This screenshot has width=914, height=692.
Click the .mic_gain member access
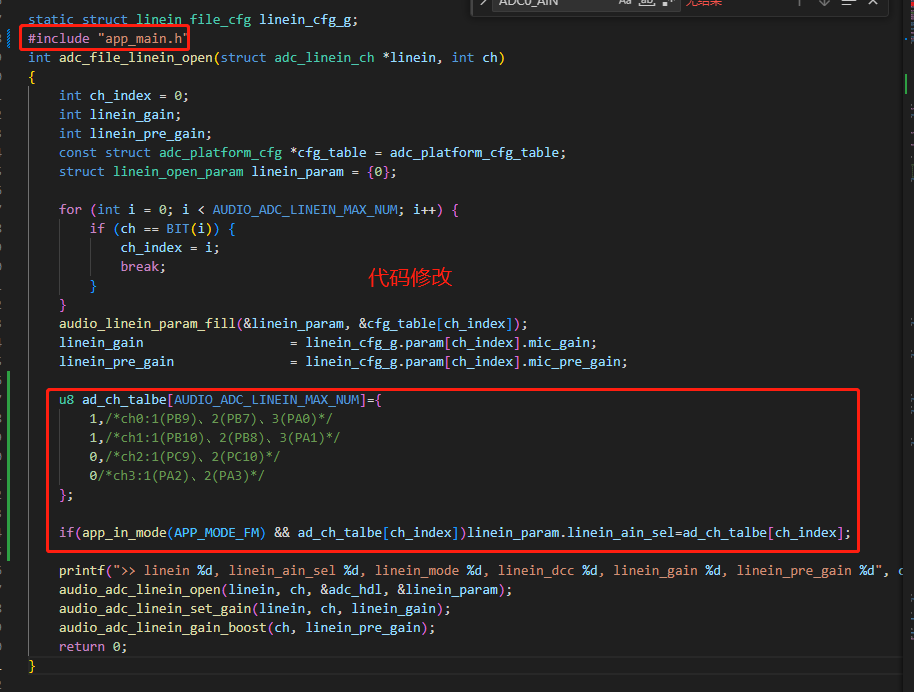coord(558,343)
